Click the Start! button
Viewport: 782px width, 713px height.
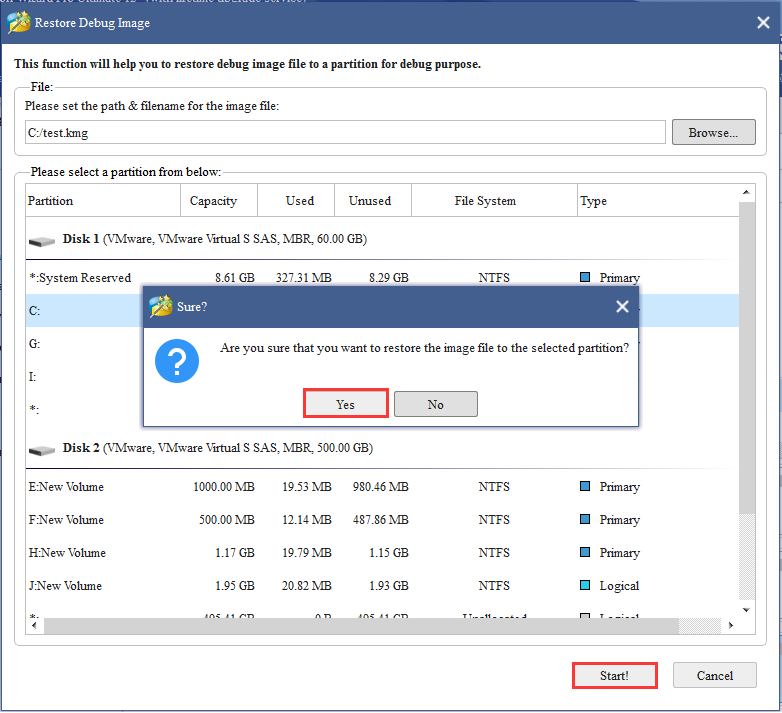[x=614, y=676]
